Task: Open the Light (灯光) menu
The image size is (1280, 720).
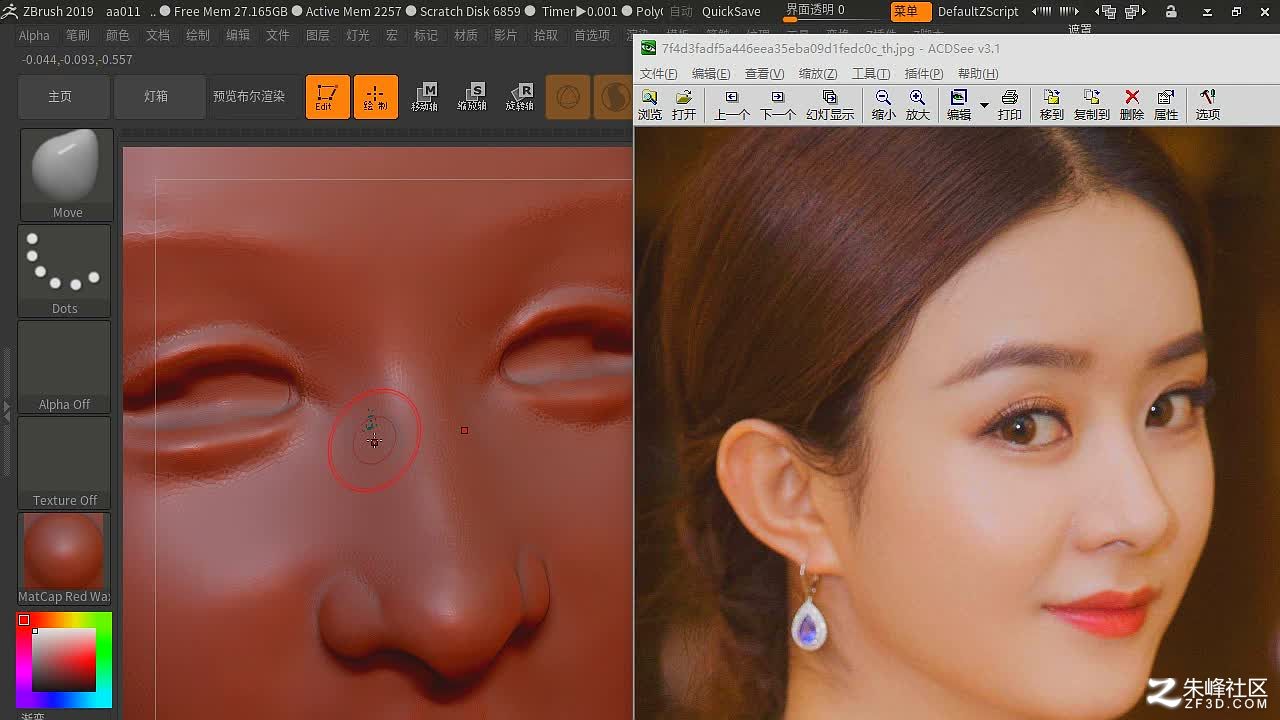Action: point(358,35)
